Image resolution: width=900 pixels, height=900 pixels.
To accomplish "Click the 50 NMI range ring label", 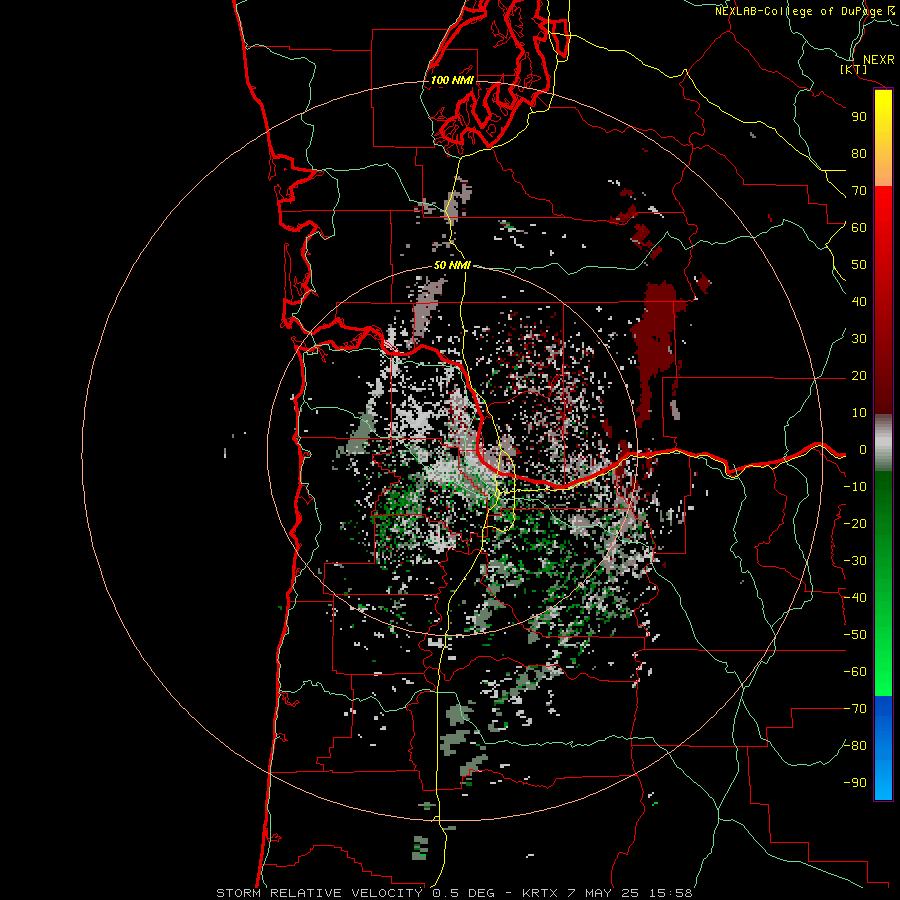I will click(452, 265).
